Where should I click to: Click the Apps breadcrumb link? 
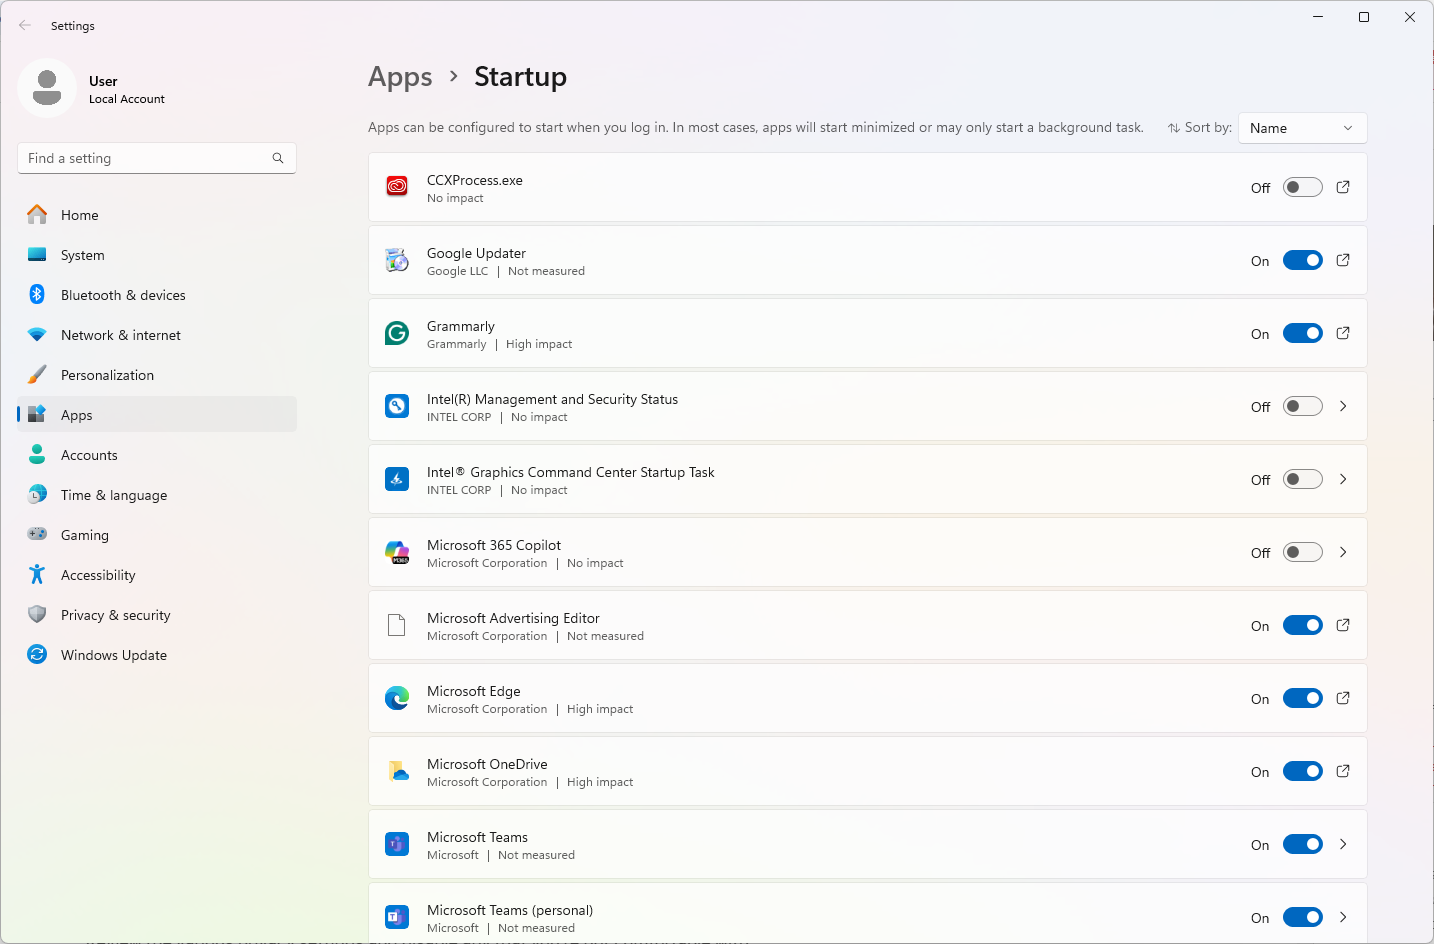(400, 77)
